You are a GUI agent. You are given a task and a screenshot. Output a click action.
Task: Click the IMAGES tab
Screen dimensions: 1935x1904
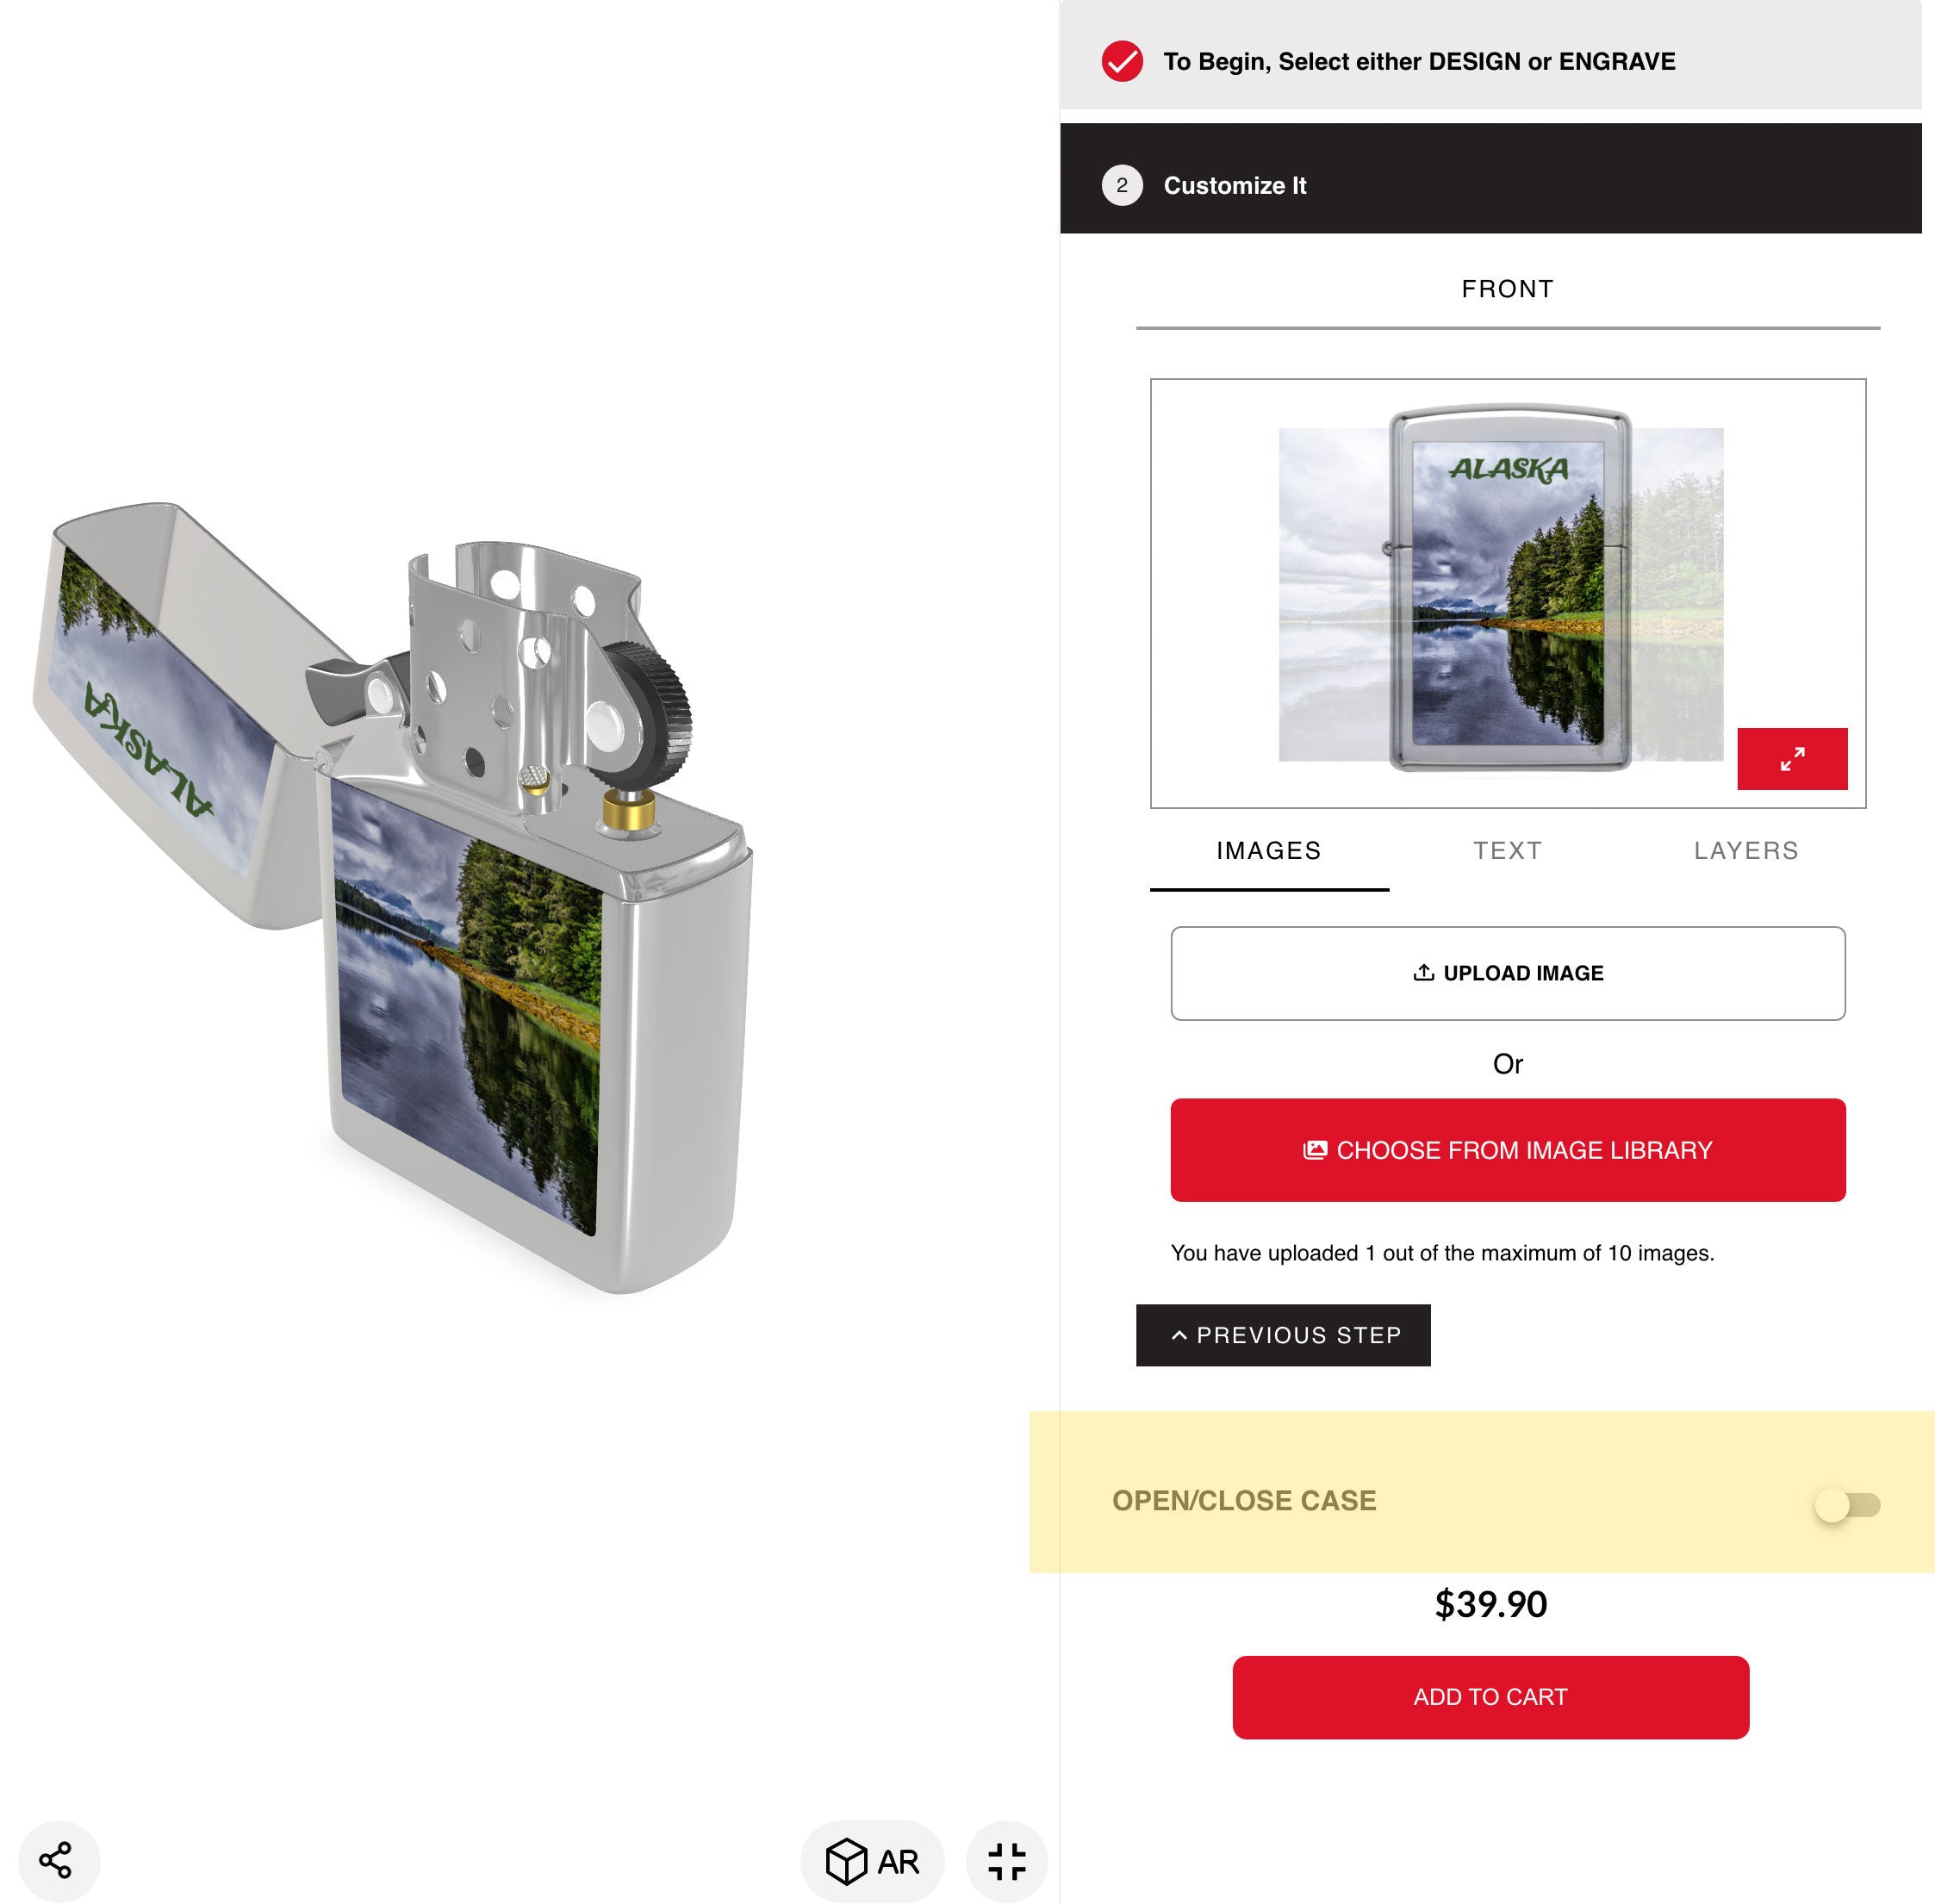(x=1267, y=851)
